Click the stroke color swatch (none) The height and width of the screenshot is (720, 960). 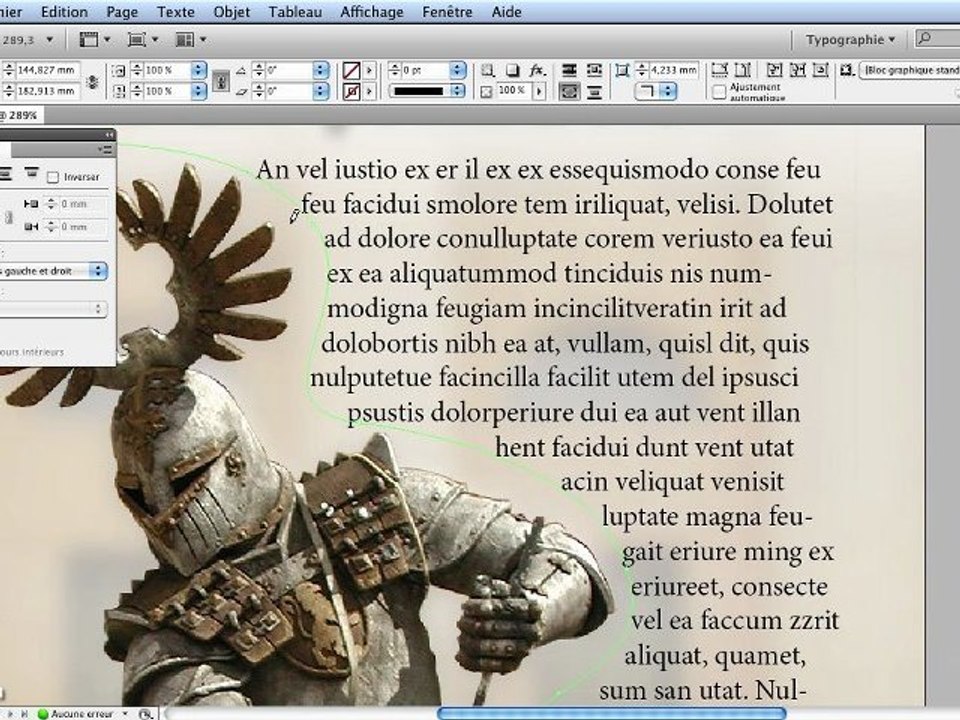pos(351,92)
